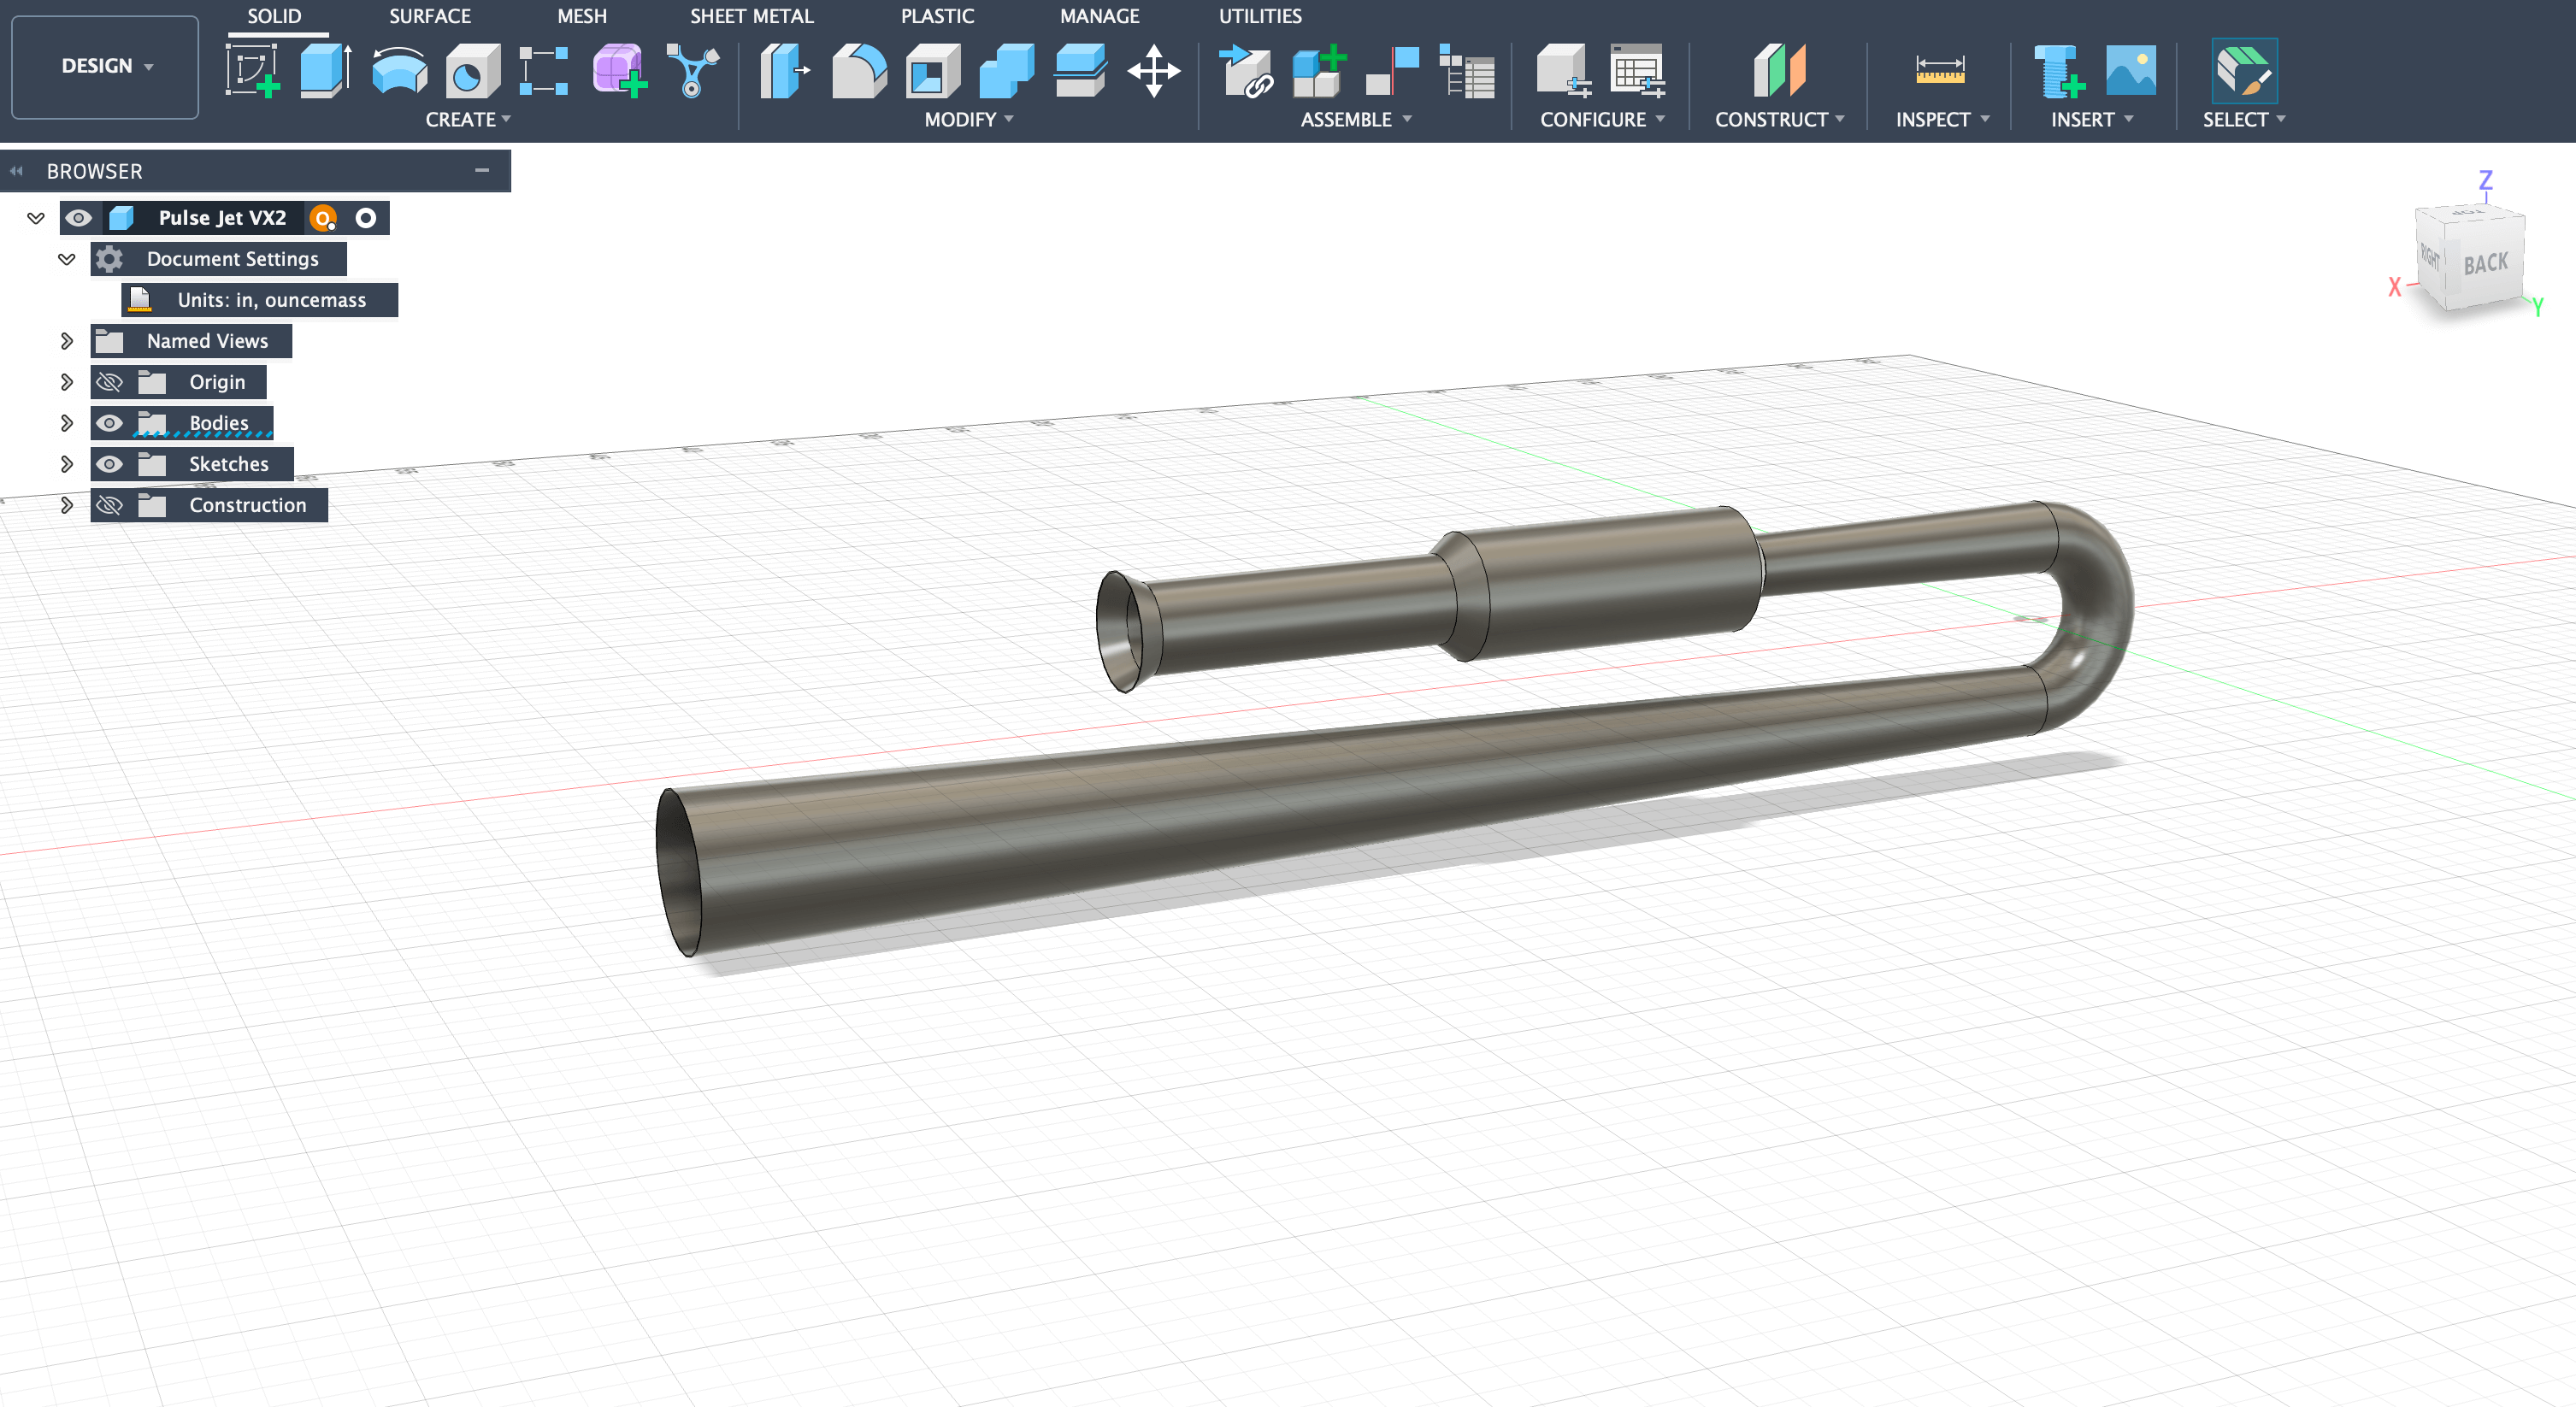Image resolution: width=2576 pixels, height=1407 pixels.
Task: Click the Units: in, ouncemass setting
Action: tap(270, 299)
